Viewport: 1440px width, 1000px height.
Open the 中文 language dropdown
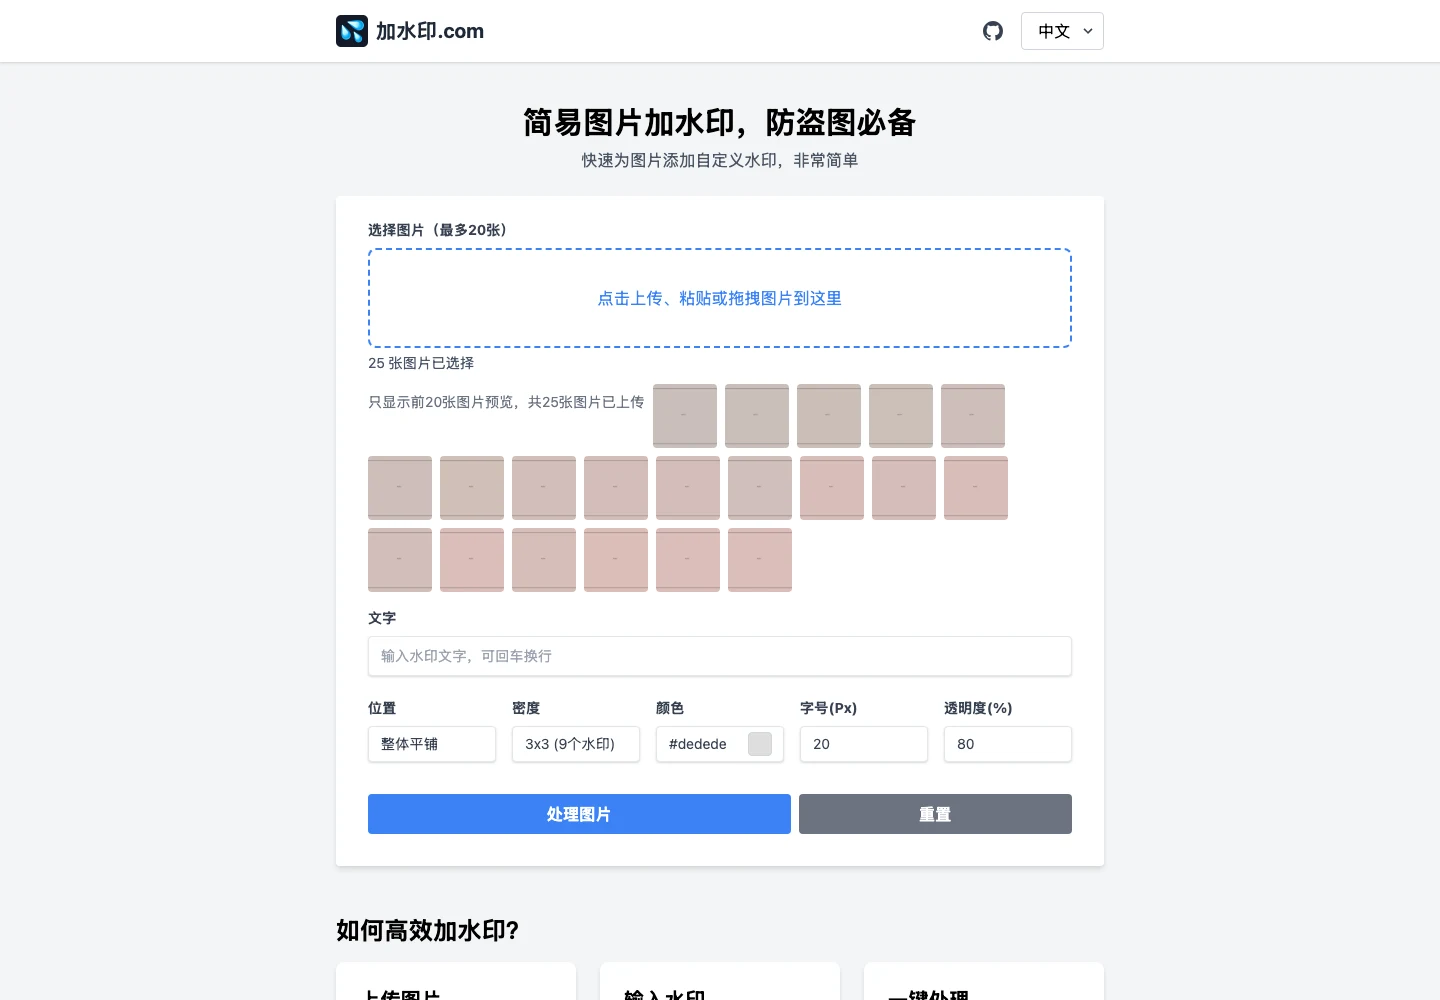click(1062, 31)
